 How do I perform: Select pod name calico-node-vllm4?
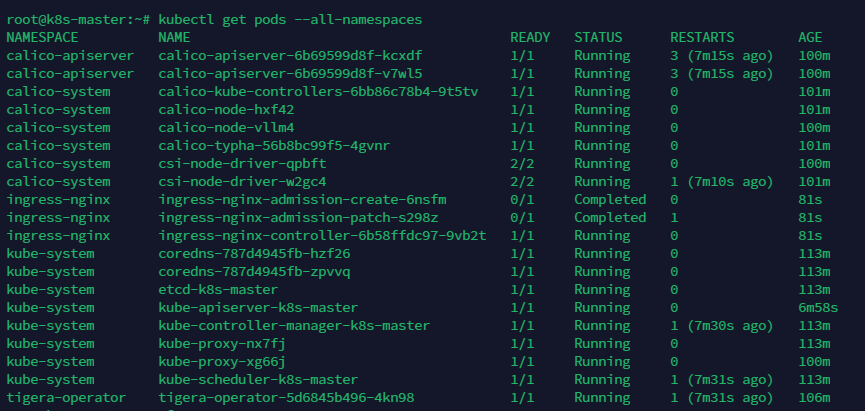226,127
